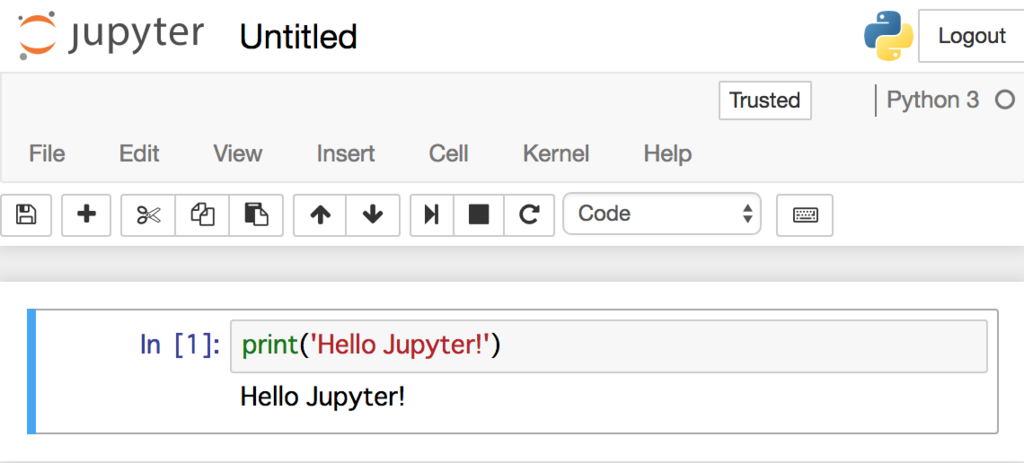Open the Edit menu
1024x463 pixels.
coord(139,153)
